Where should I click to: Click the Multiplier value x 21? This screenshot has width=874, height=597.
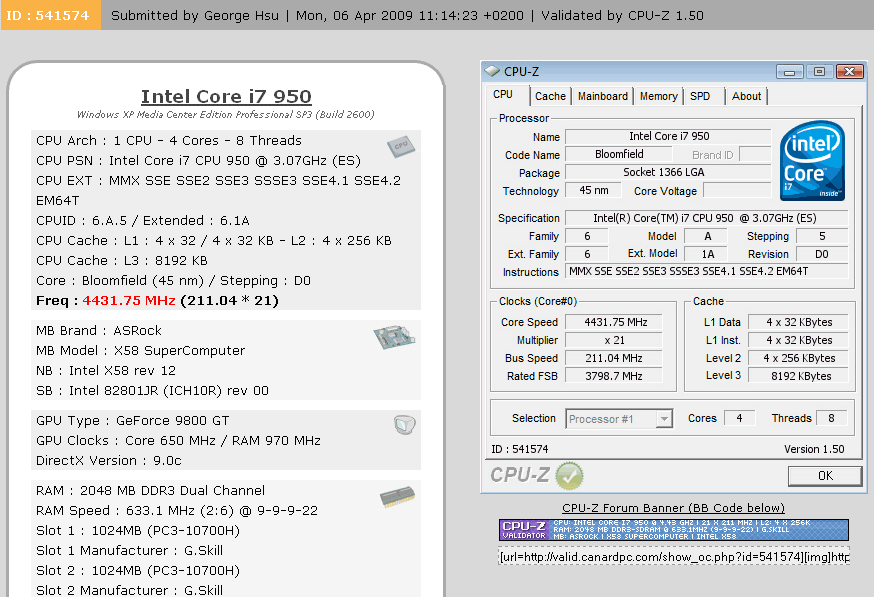614,340
